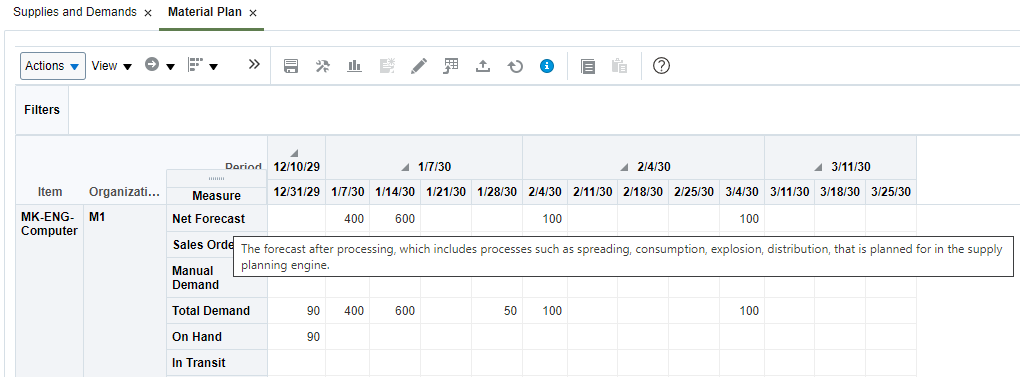Switch to the Supplies and Demands tab

75,12
